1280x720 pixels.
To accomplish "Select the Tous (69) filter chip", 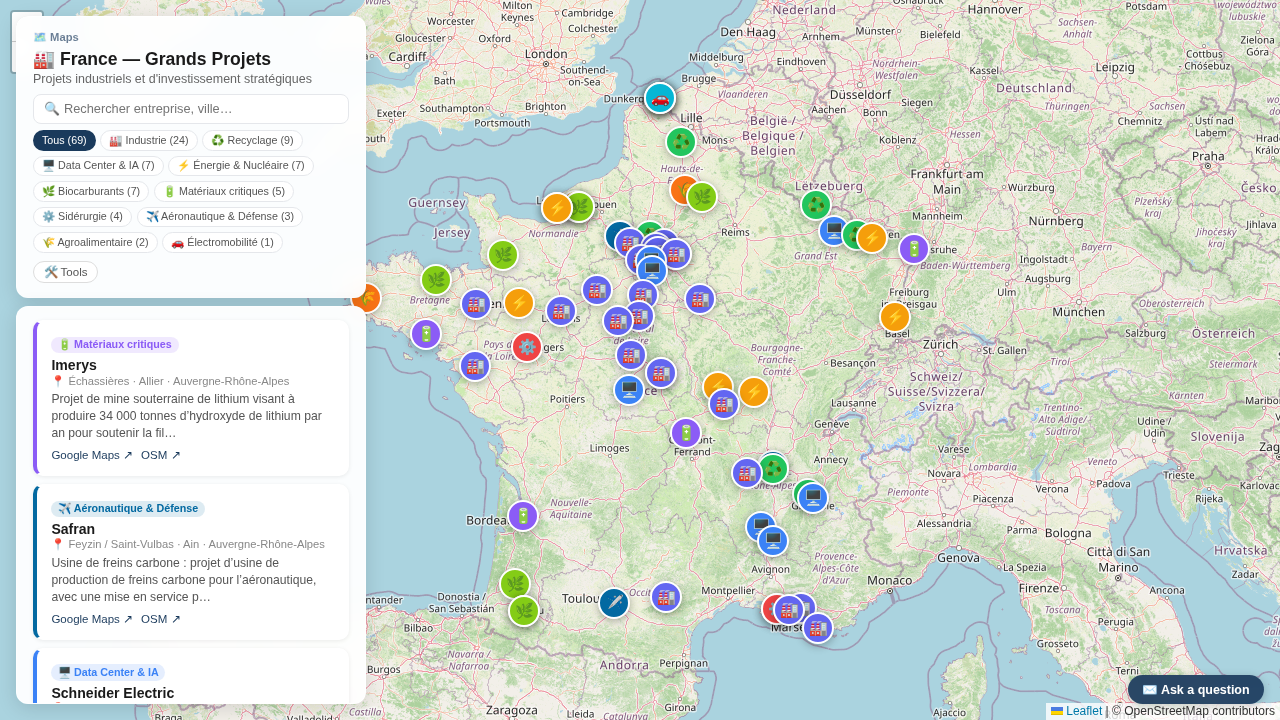I will pos(64,141).
